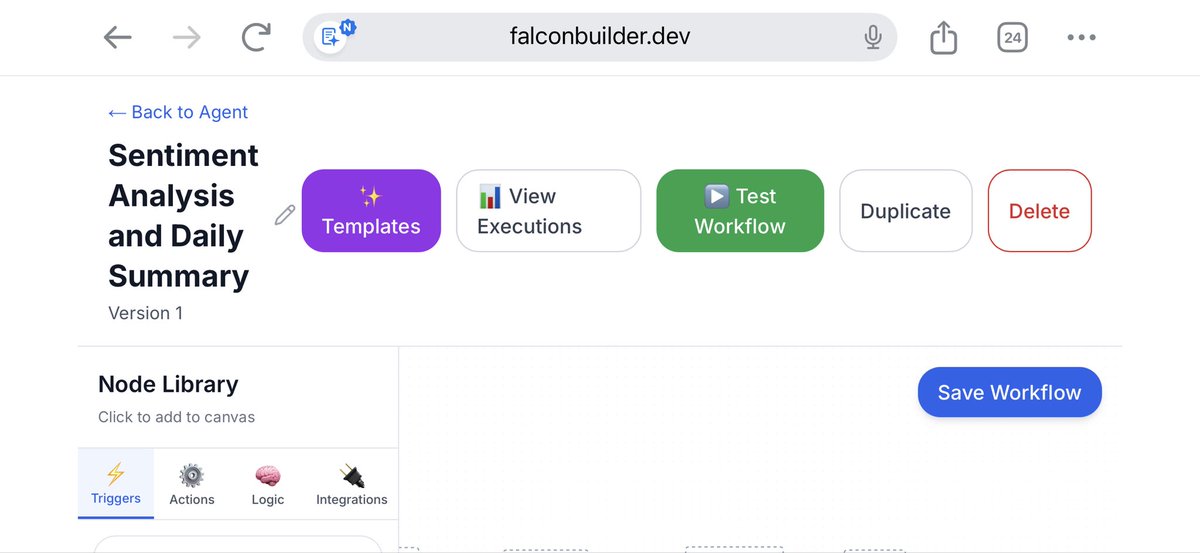1200x553 pixels.
Task: Click the falconbuilder.dev address bar
Action: click(x=600, y=37)
